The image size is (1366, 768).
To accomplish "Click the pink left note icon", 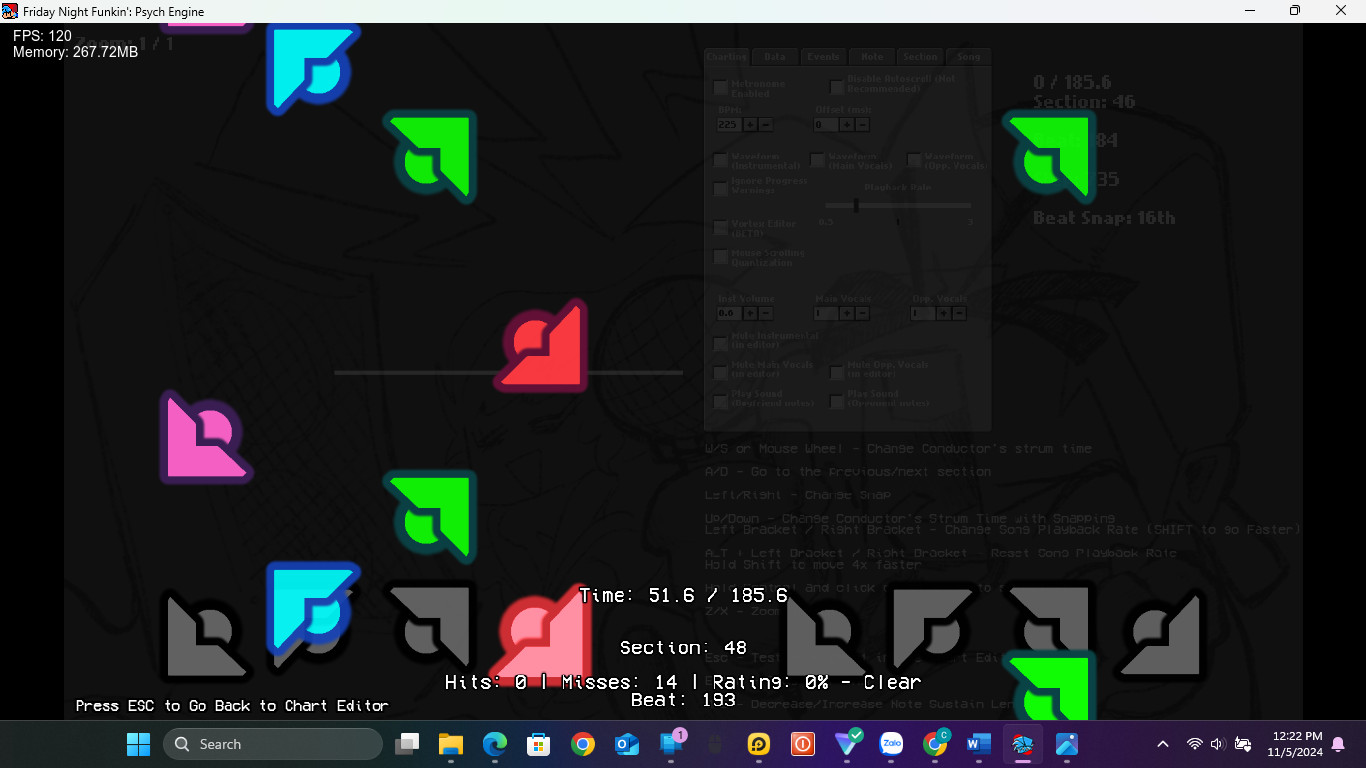I will coord(206,437).
